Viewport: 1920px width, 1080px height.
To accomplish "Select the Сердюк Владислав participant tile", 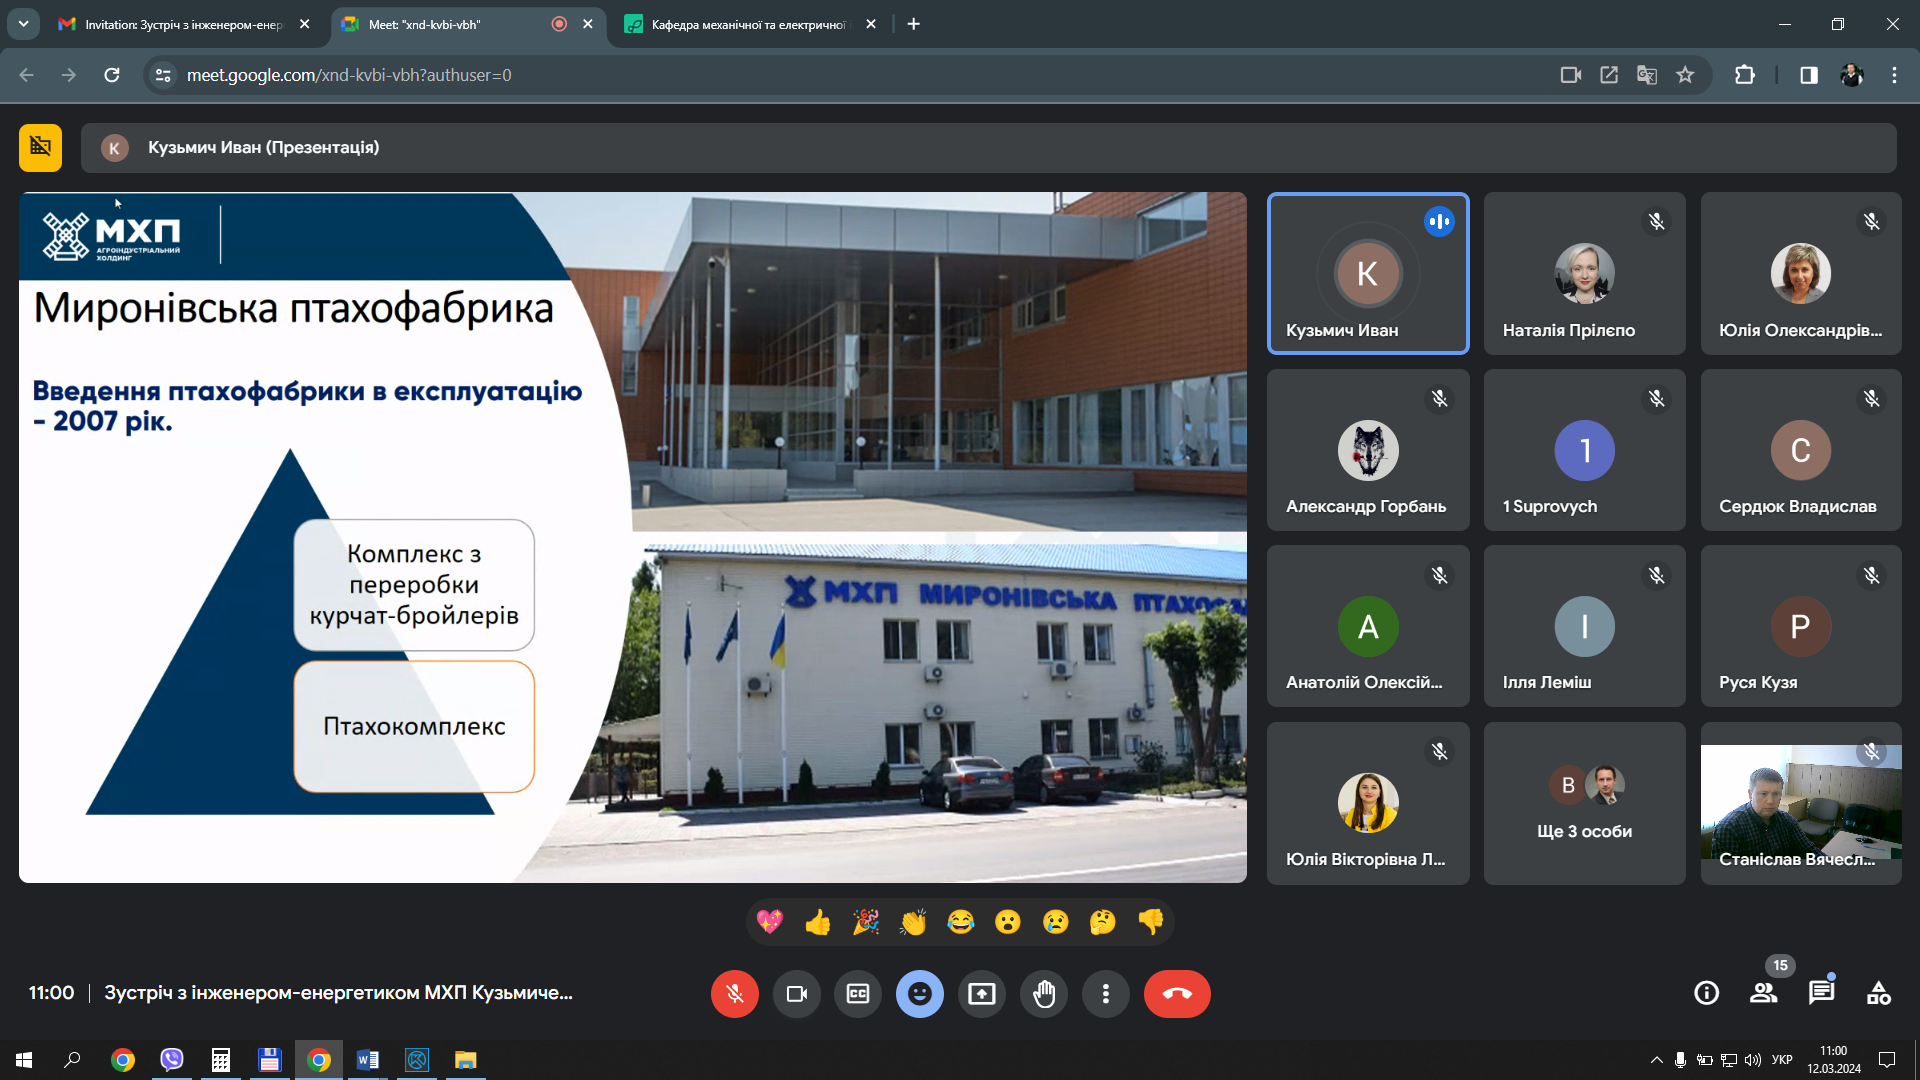I will [1801, 450].
